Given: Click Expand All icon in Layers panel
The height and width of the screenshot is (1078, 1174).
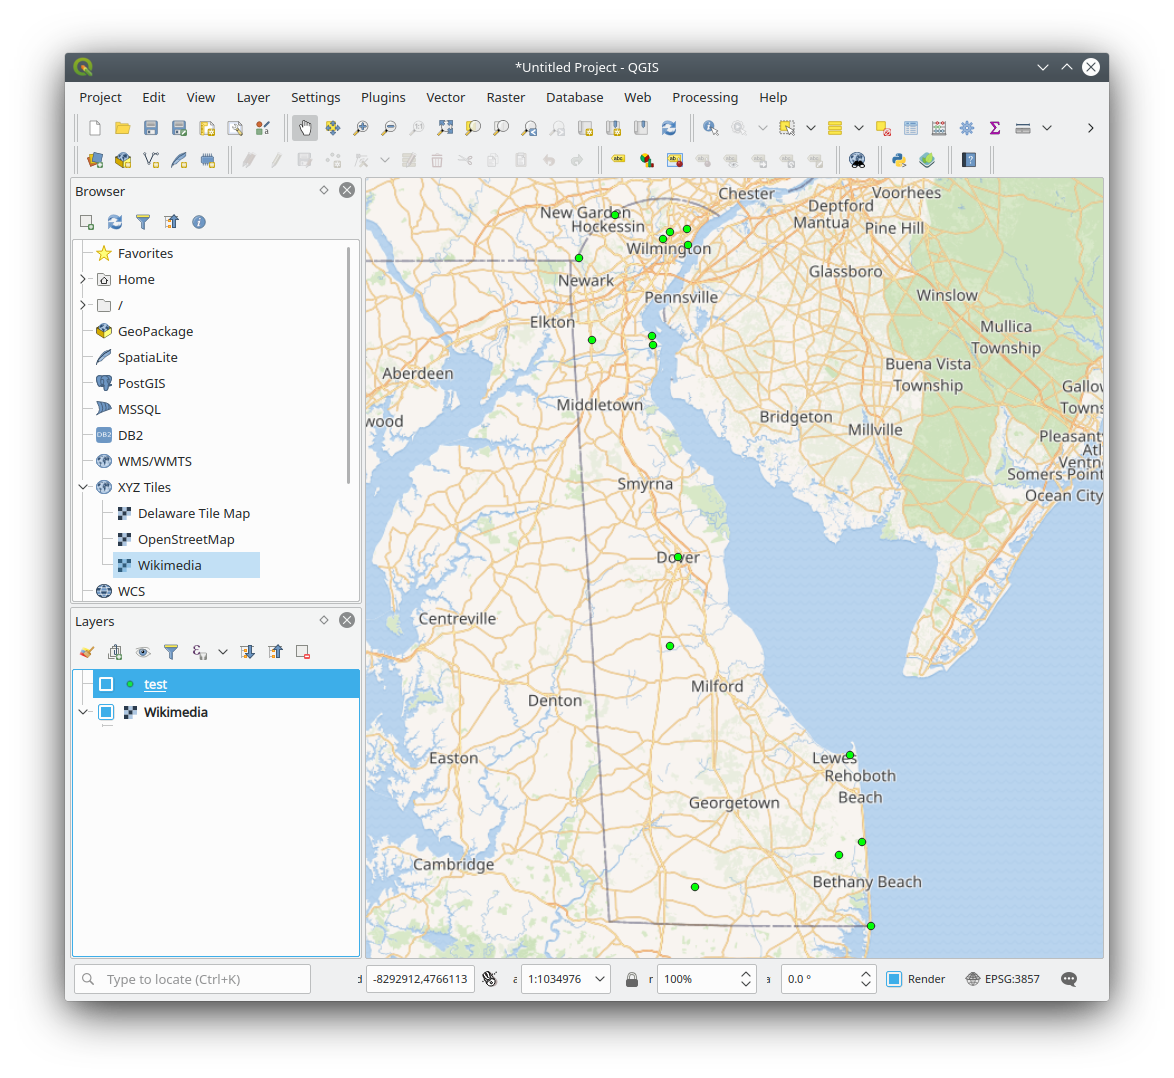Looking at the screenshot, I should click(x=247, y=652).
